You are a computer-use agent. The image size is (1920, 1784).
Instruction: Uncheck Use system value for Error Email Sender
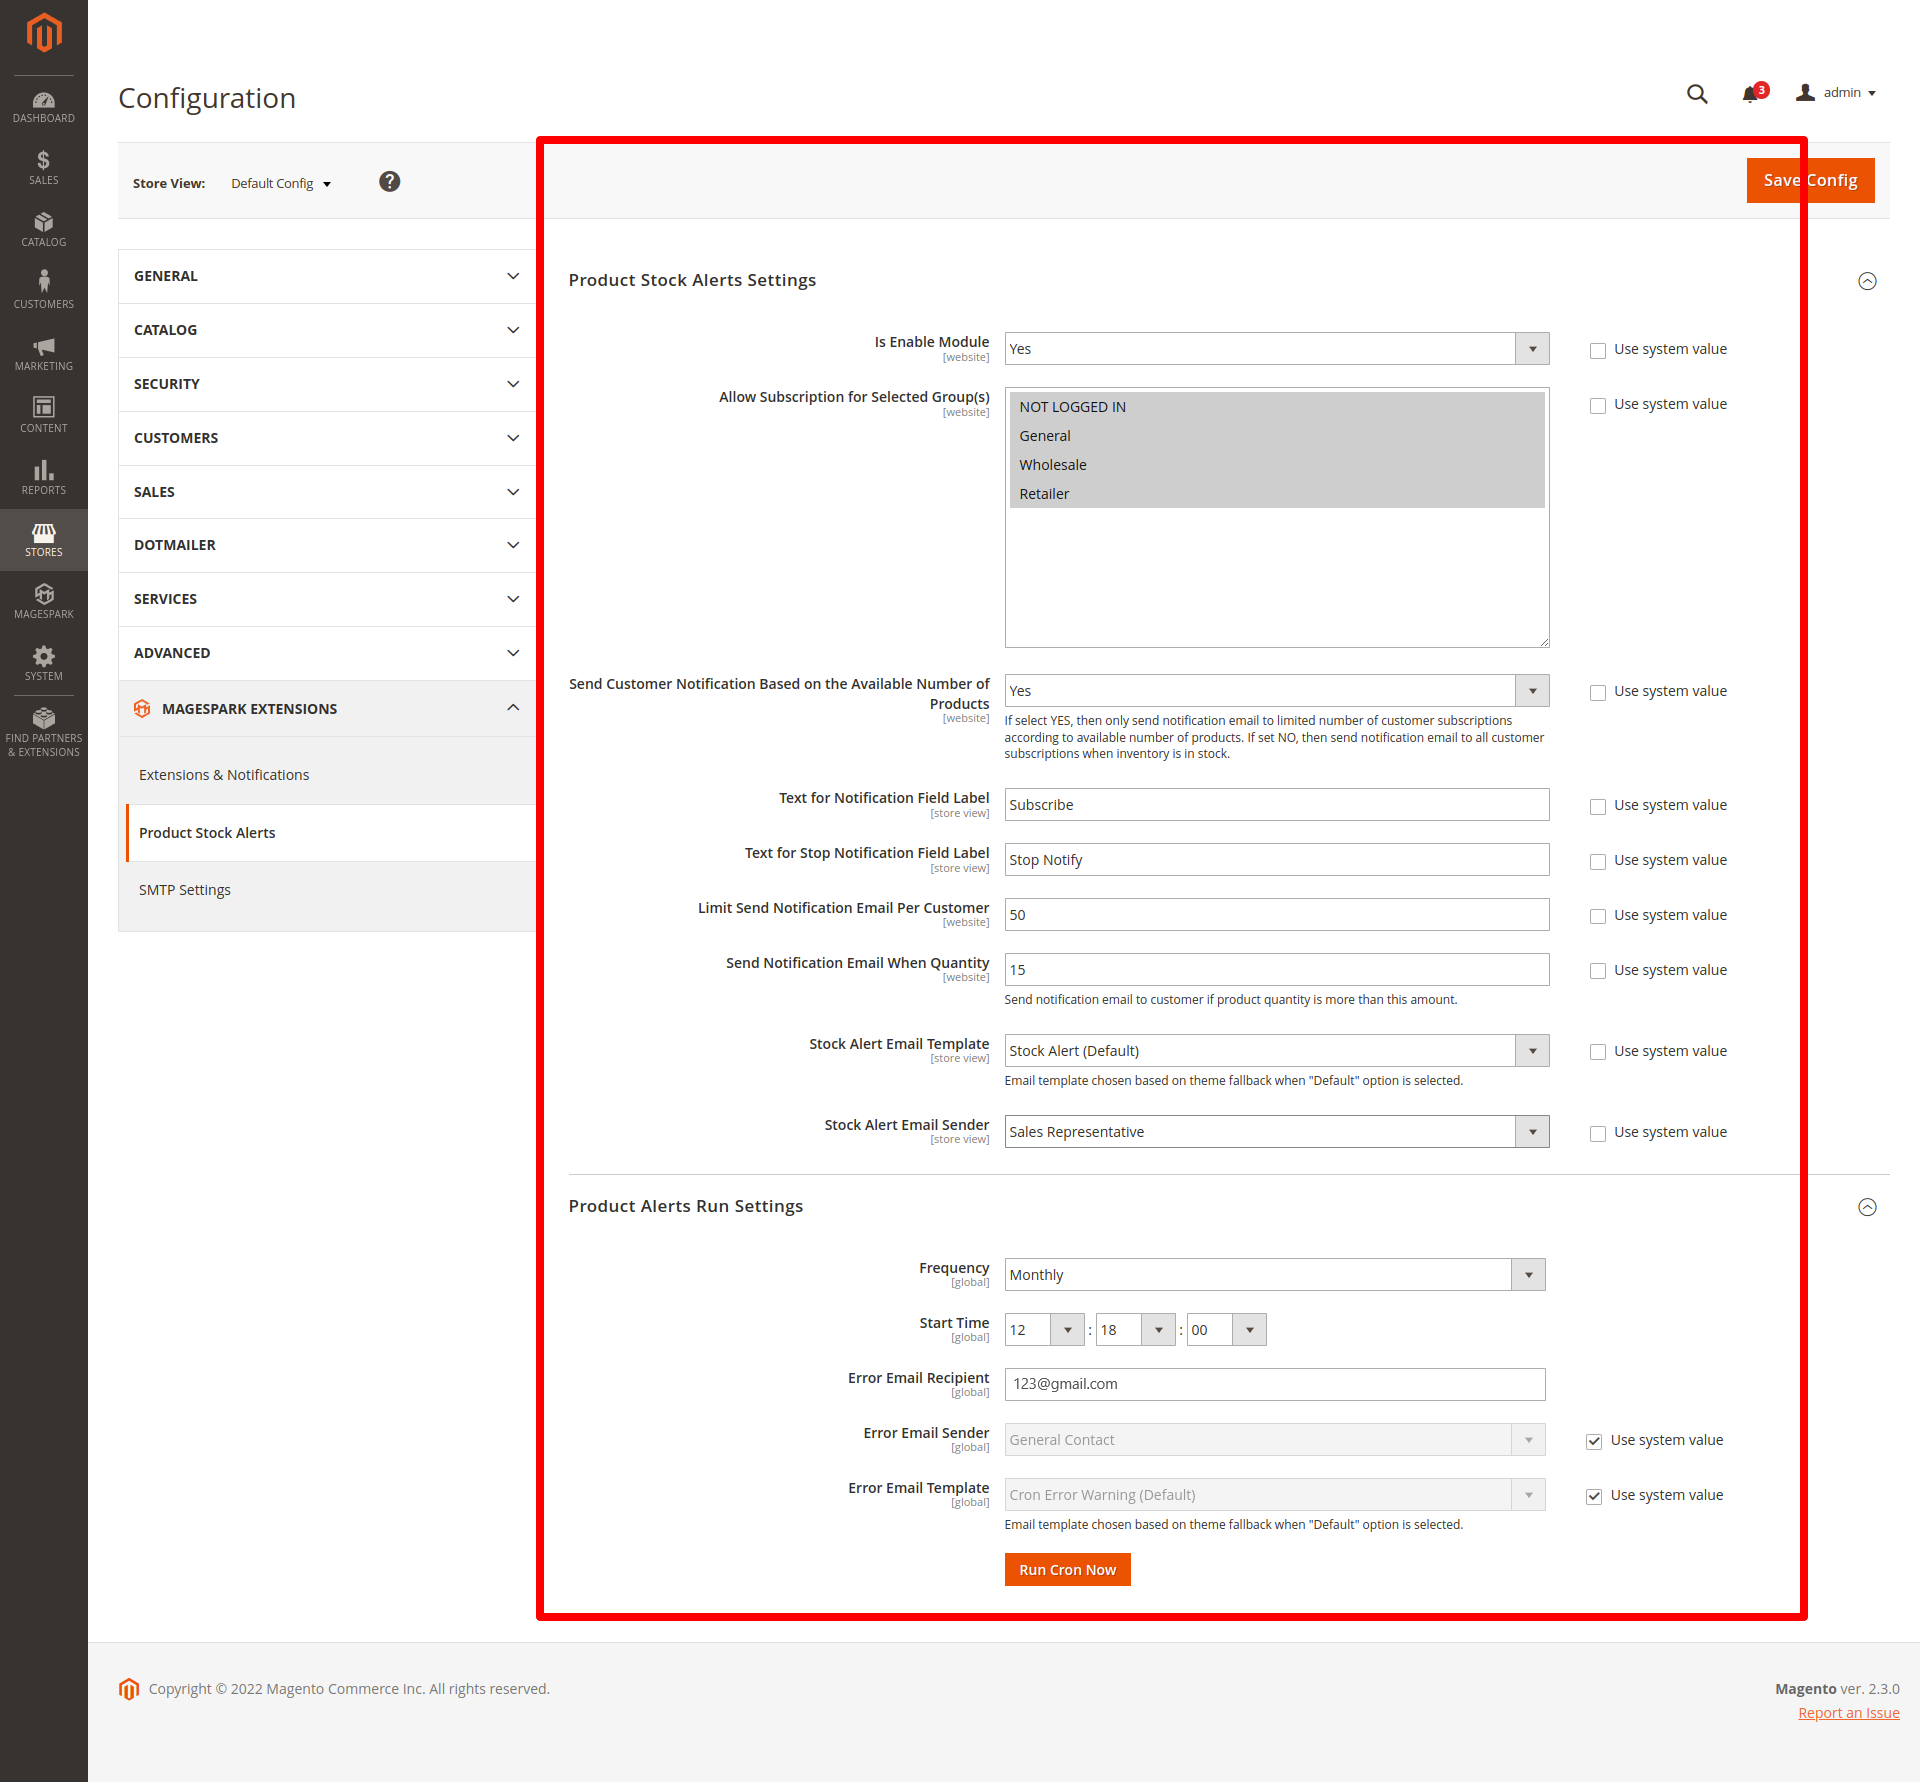[x=1594, y=1442]
